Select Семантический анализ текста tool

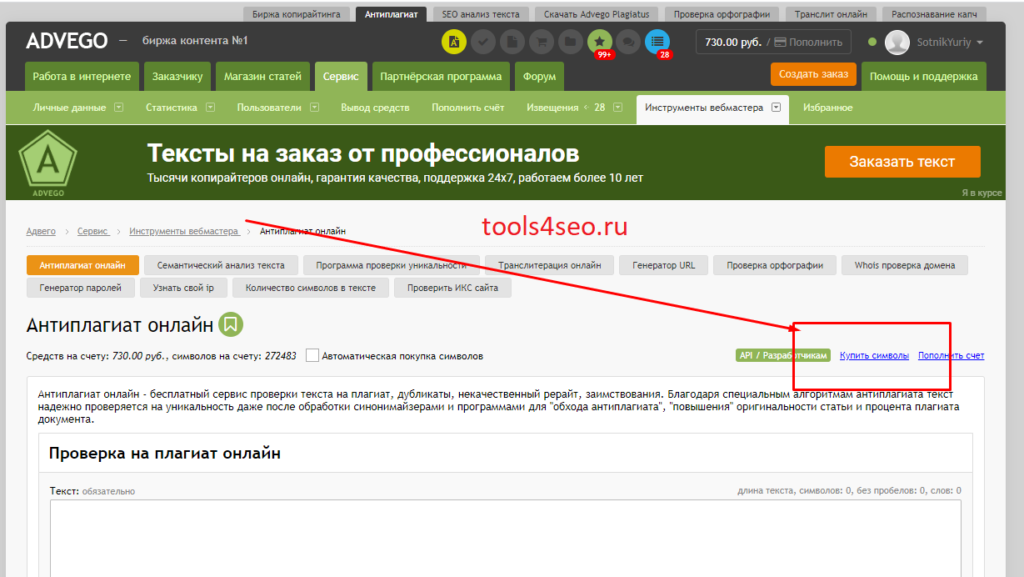pyautogui.click(x=221, y=265)
